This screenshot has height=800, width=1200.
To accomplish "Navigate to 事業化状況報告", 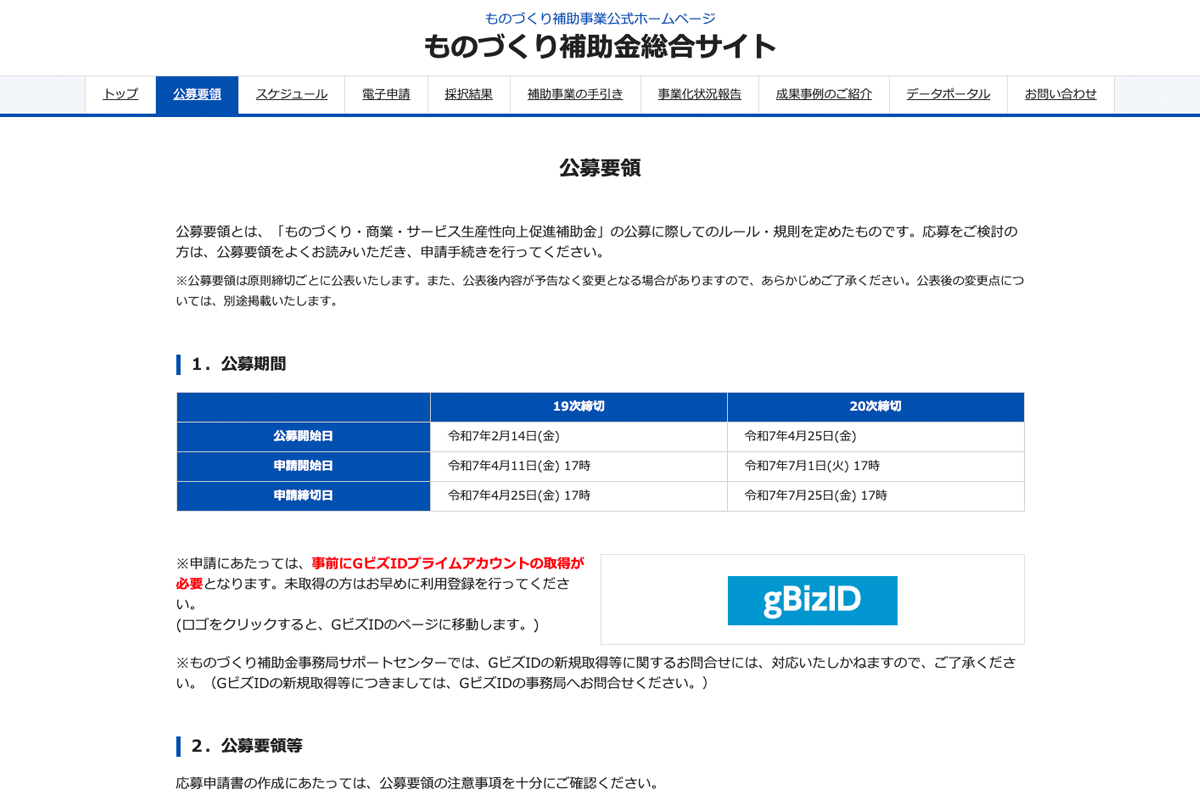I will click(699, 94).
